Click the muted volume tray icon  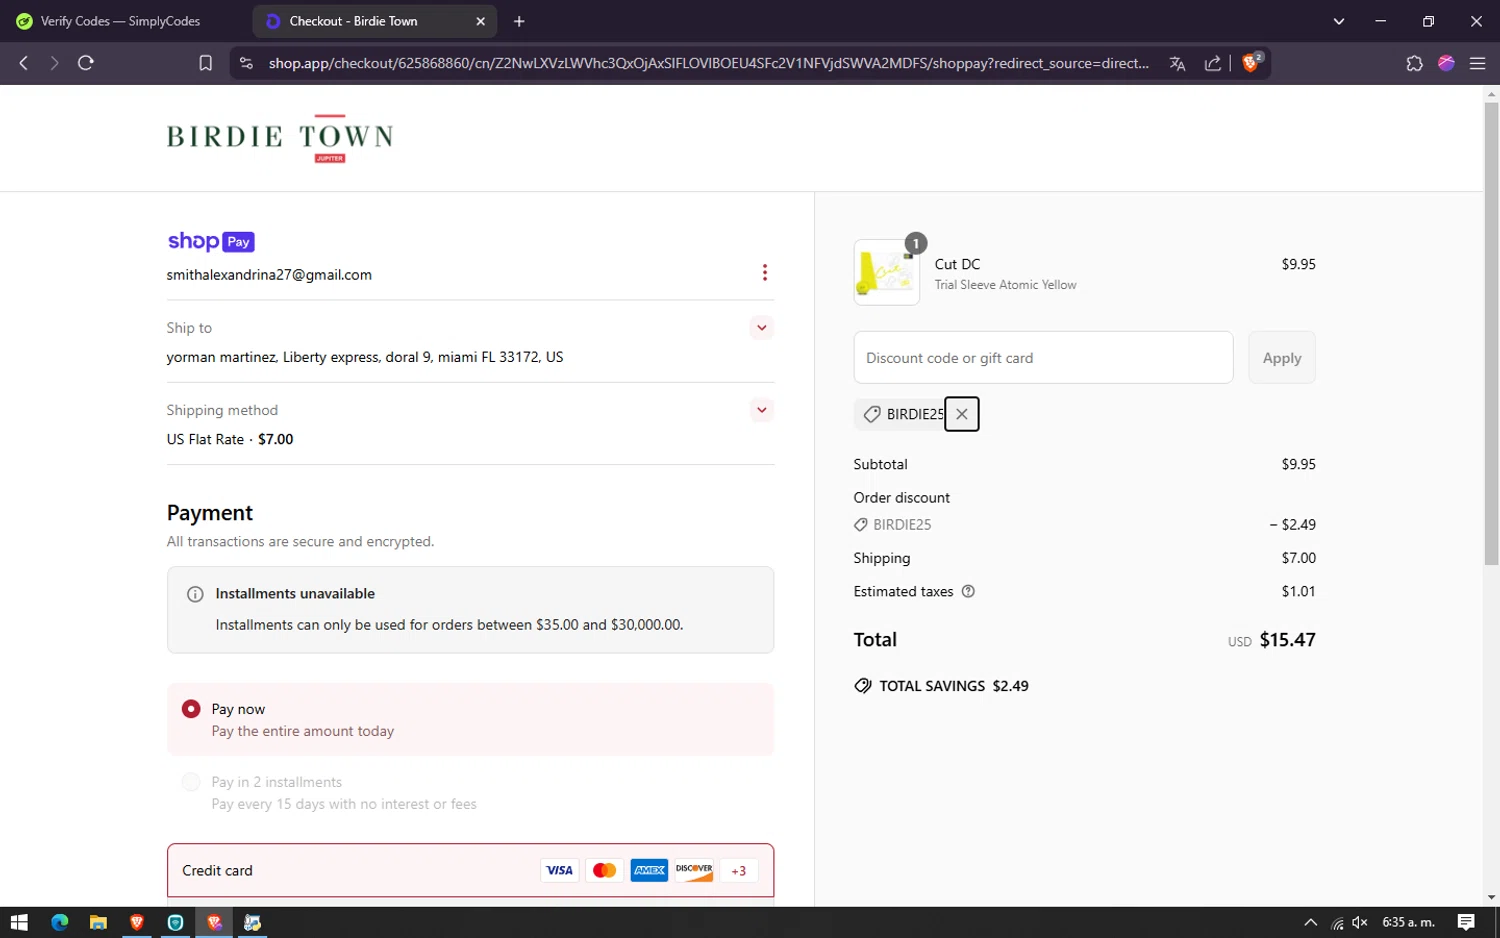click(x=1360, y=922)
